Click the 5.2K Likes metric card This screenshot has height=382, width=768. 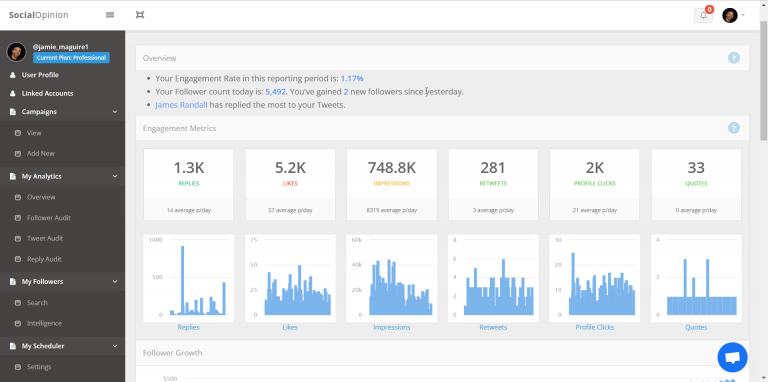pos(290,185)
